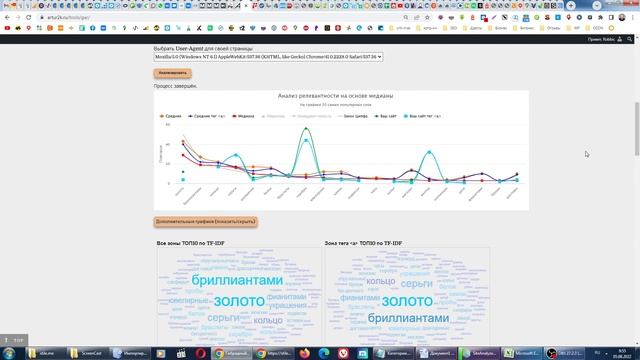This screenshot has width=640, height=360.
Task: Toggle 'Средняя тег <a>' legend series
Action: (x=207, y=116)
